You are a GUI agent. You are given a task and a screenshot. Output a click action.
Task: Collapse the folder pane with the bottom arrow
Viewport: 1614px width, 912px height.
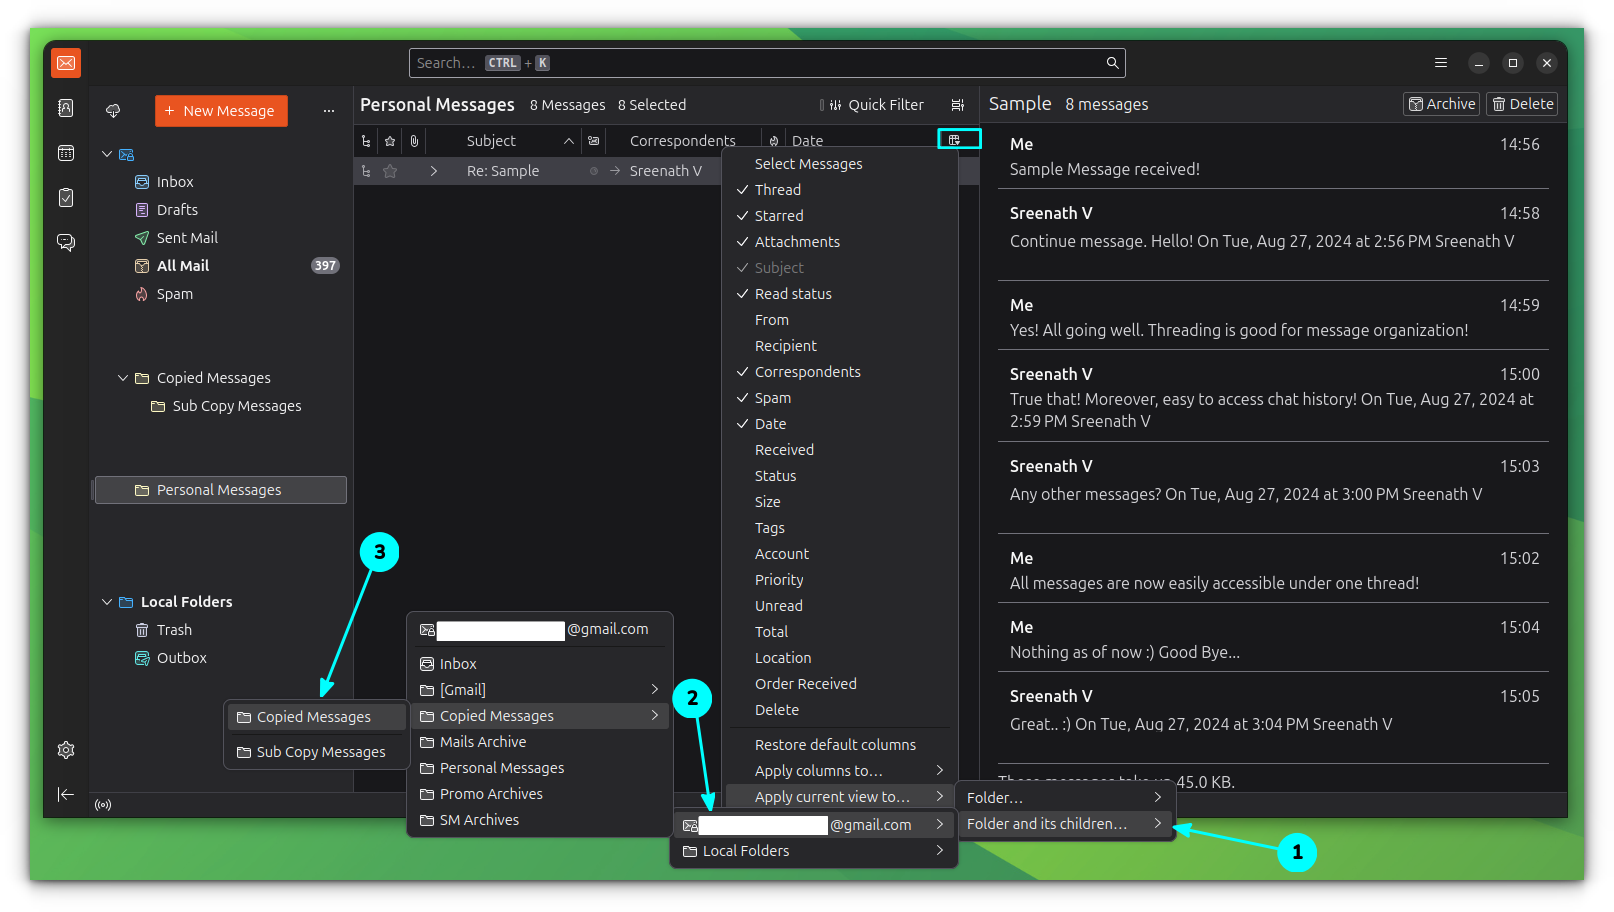pyautogui.click(x=66, y=794)
